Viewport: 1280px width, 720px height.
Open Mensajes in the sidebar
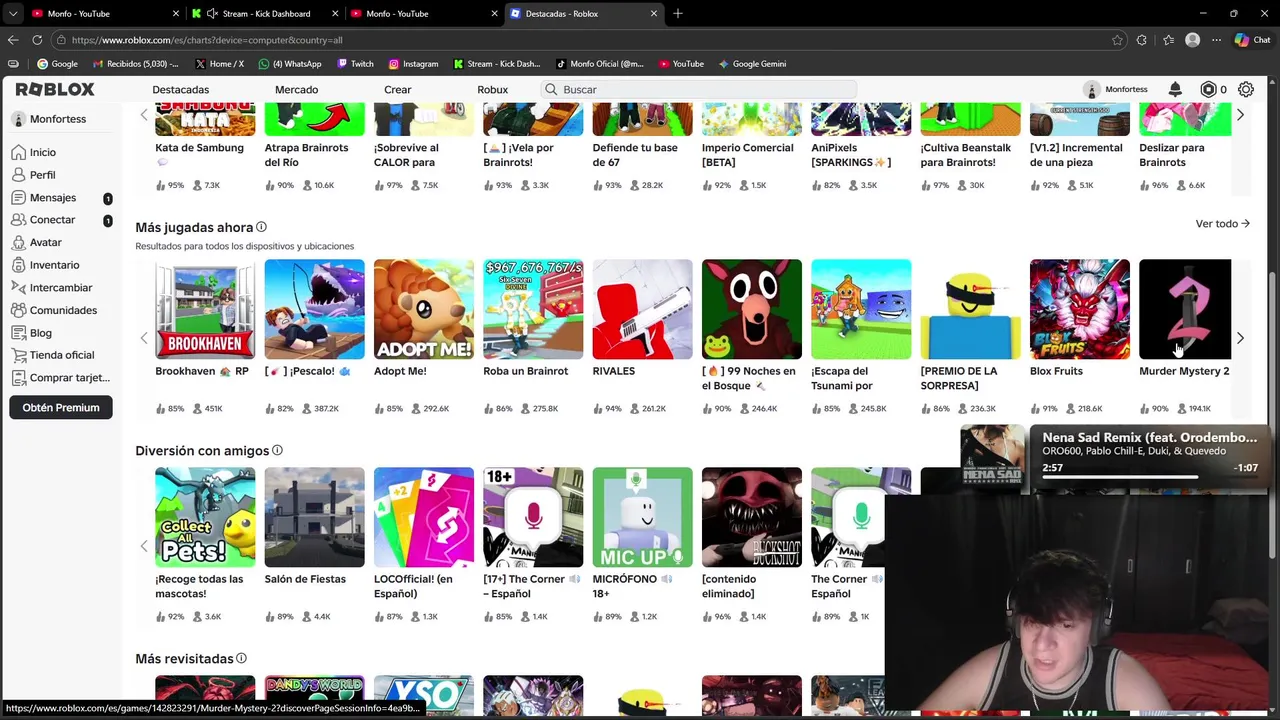45,198
